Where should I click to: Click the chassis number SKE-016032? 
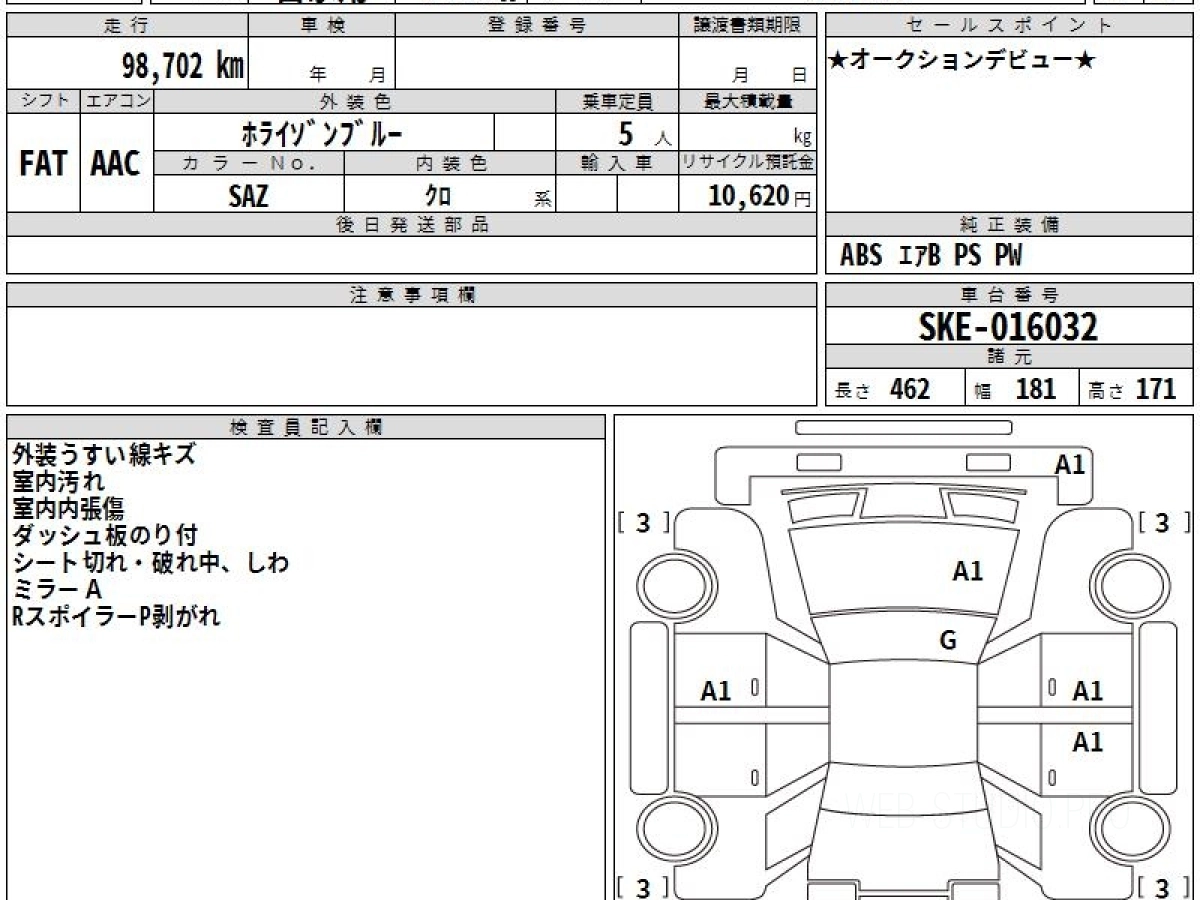1008,326
